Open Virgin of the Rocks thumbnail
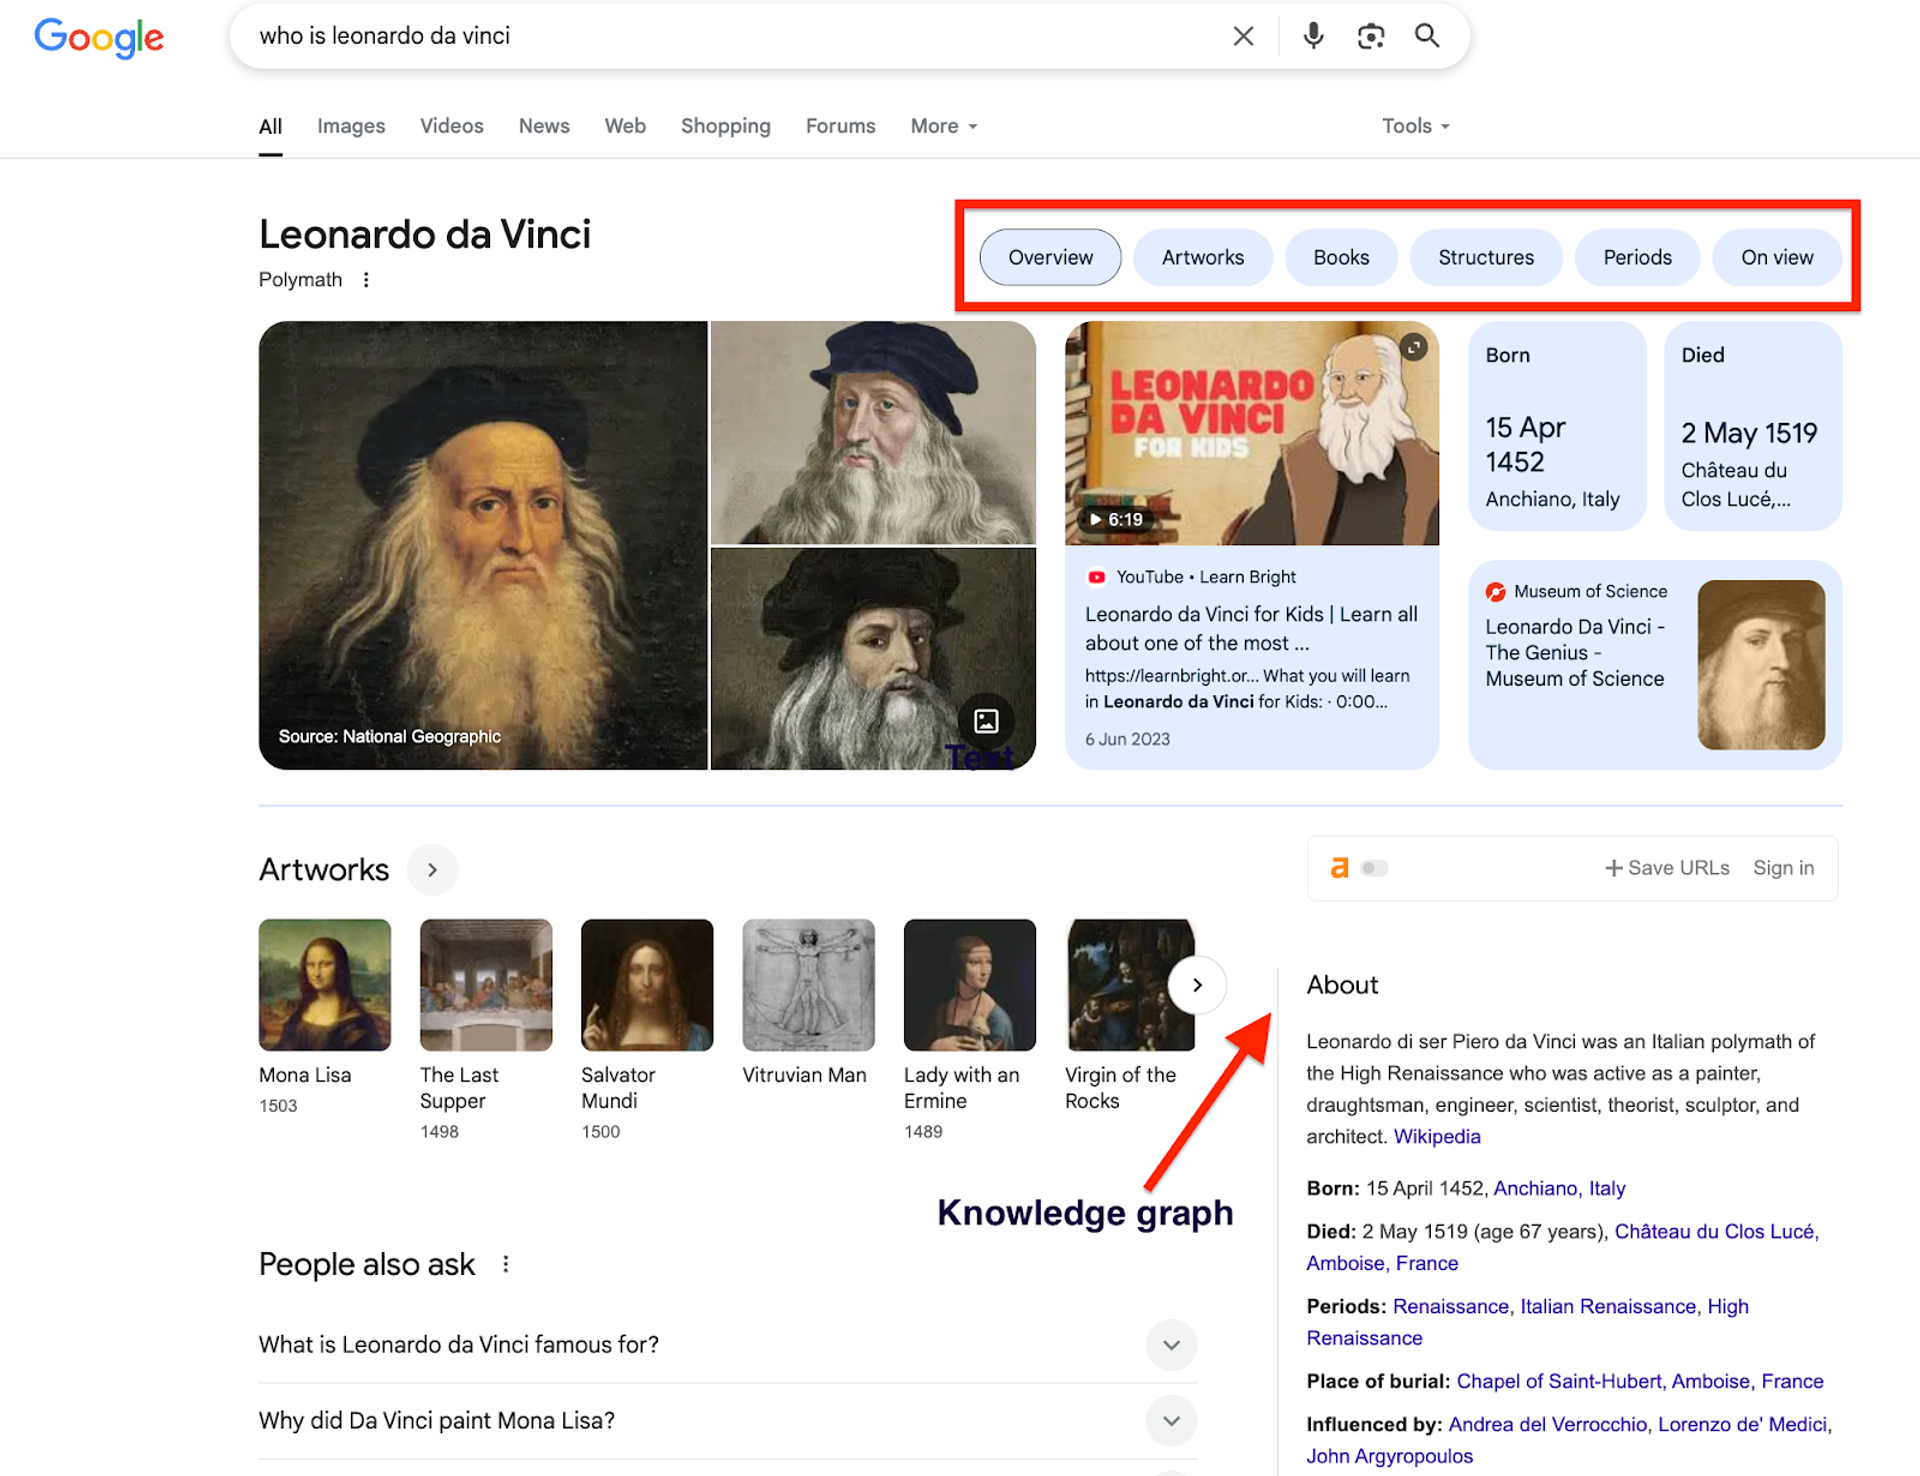Image resolution: width=1920 pixels, height=1476 pixels. 1130,985
